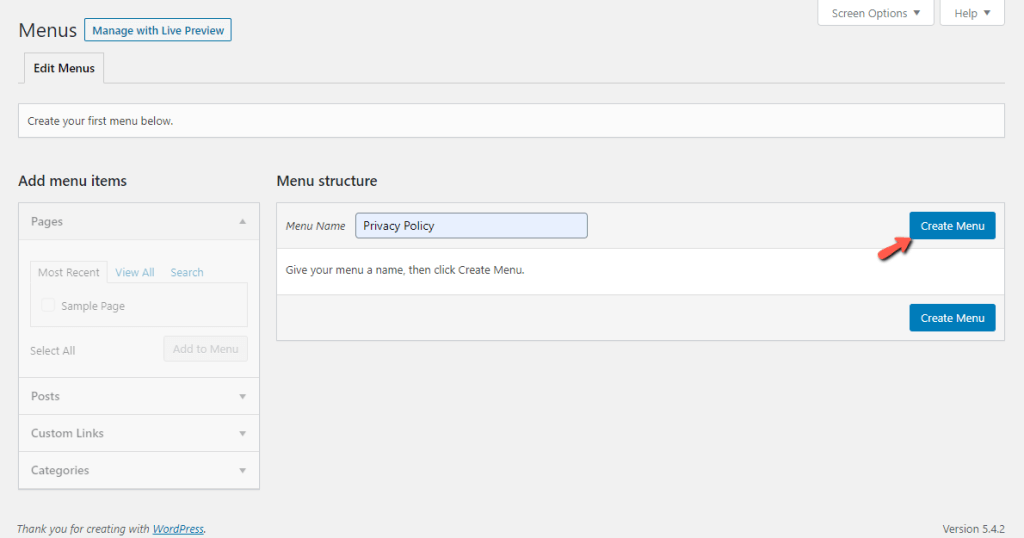1024x538 pixels.
Task: Open the WordPress footer link
Action: [x=178, y=529]
